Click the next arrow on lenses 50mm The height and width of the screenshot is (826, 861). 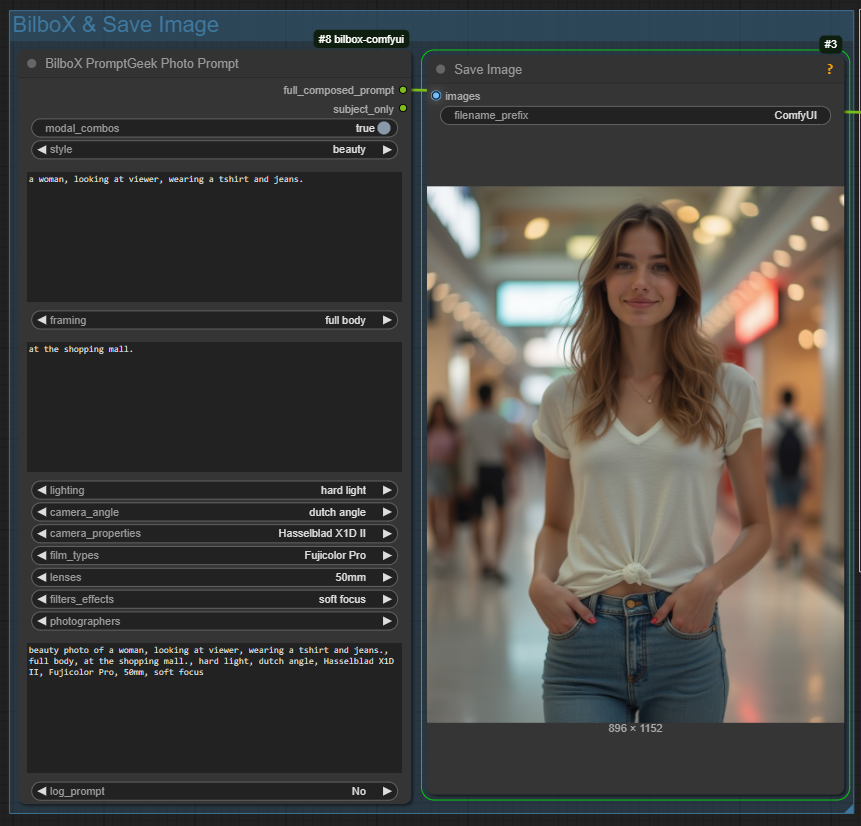(x=387, y=578)
